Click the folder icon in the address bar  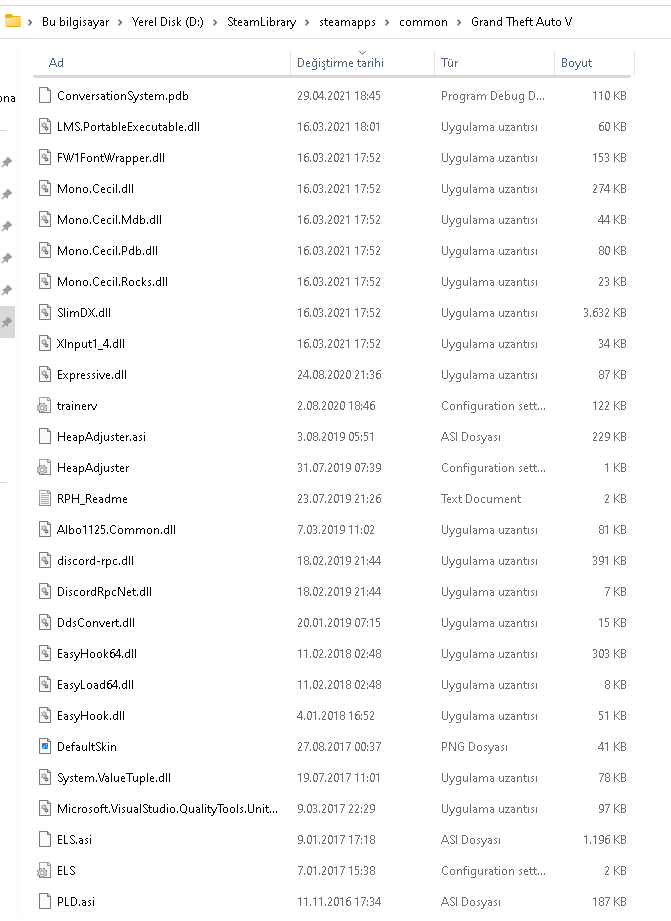[x=12, y=22]
